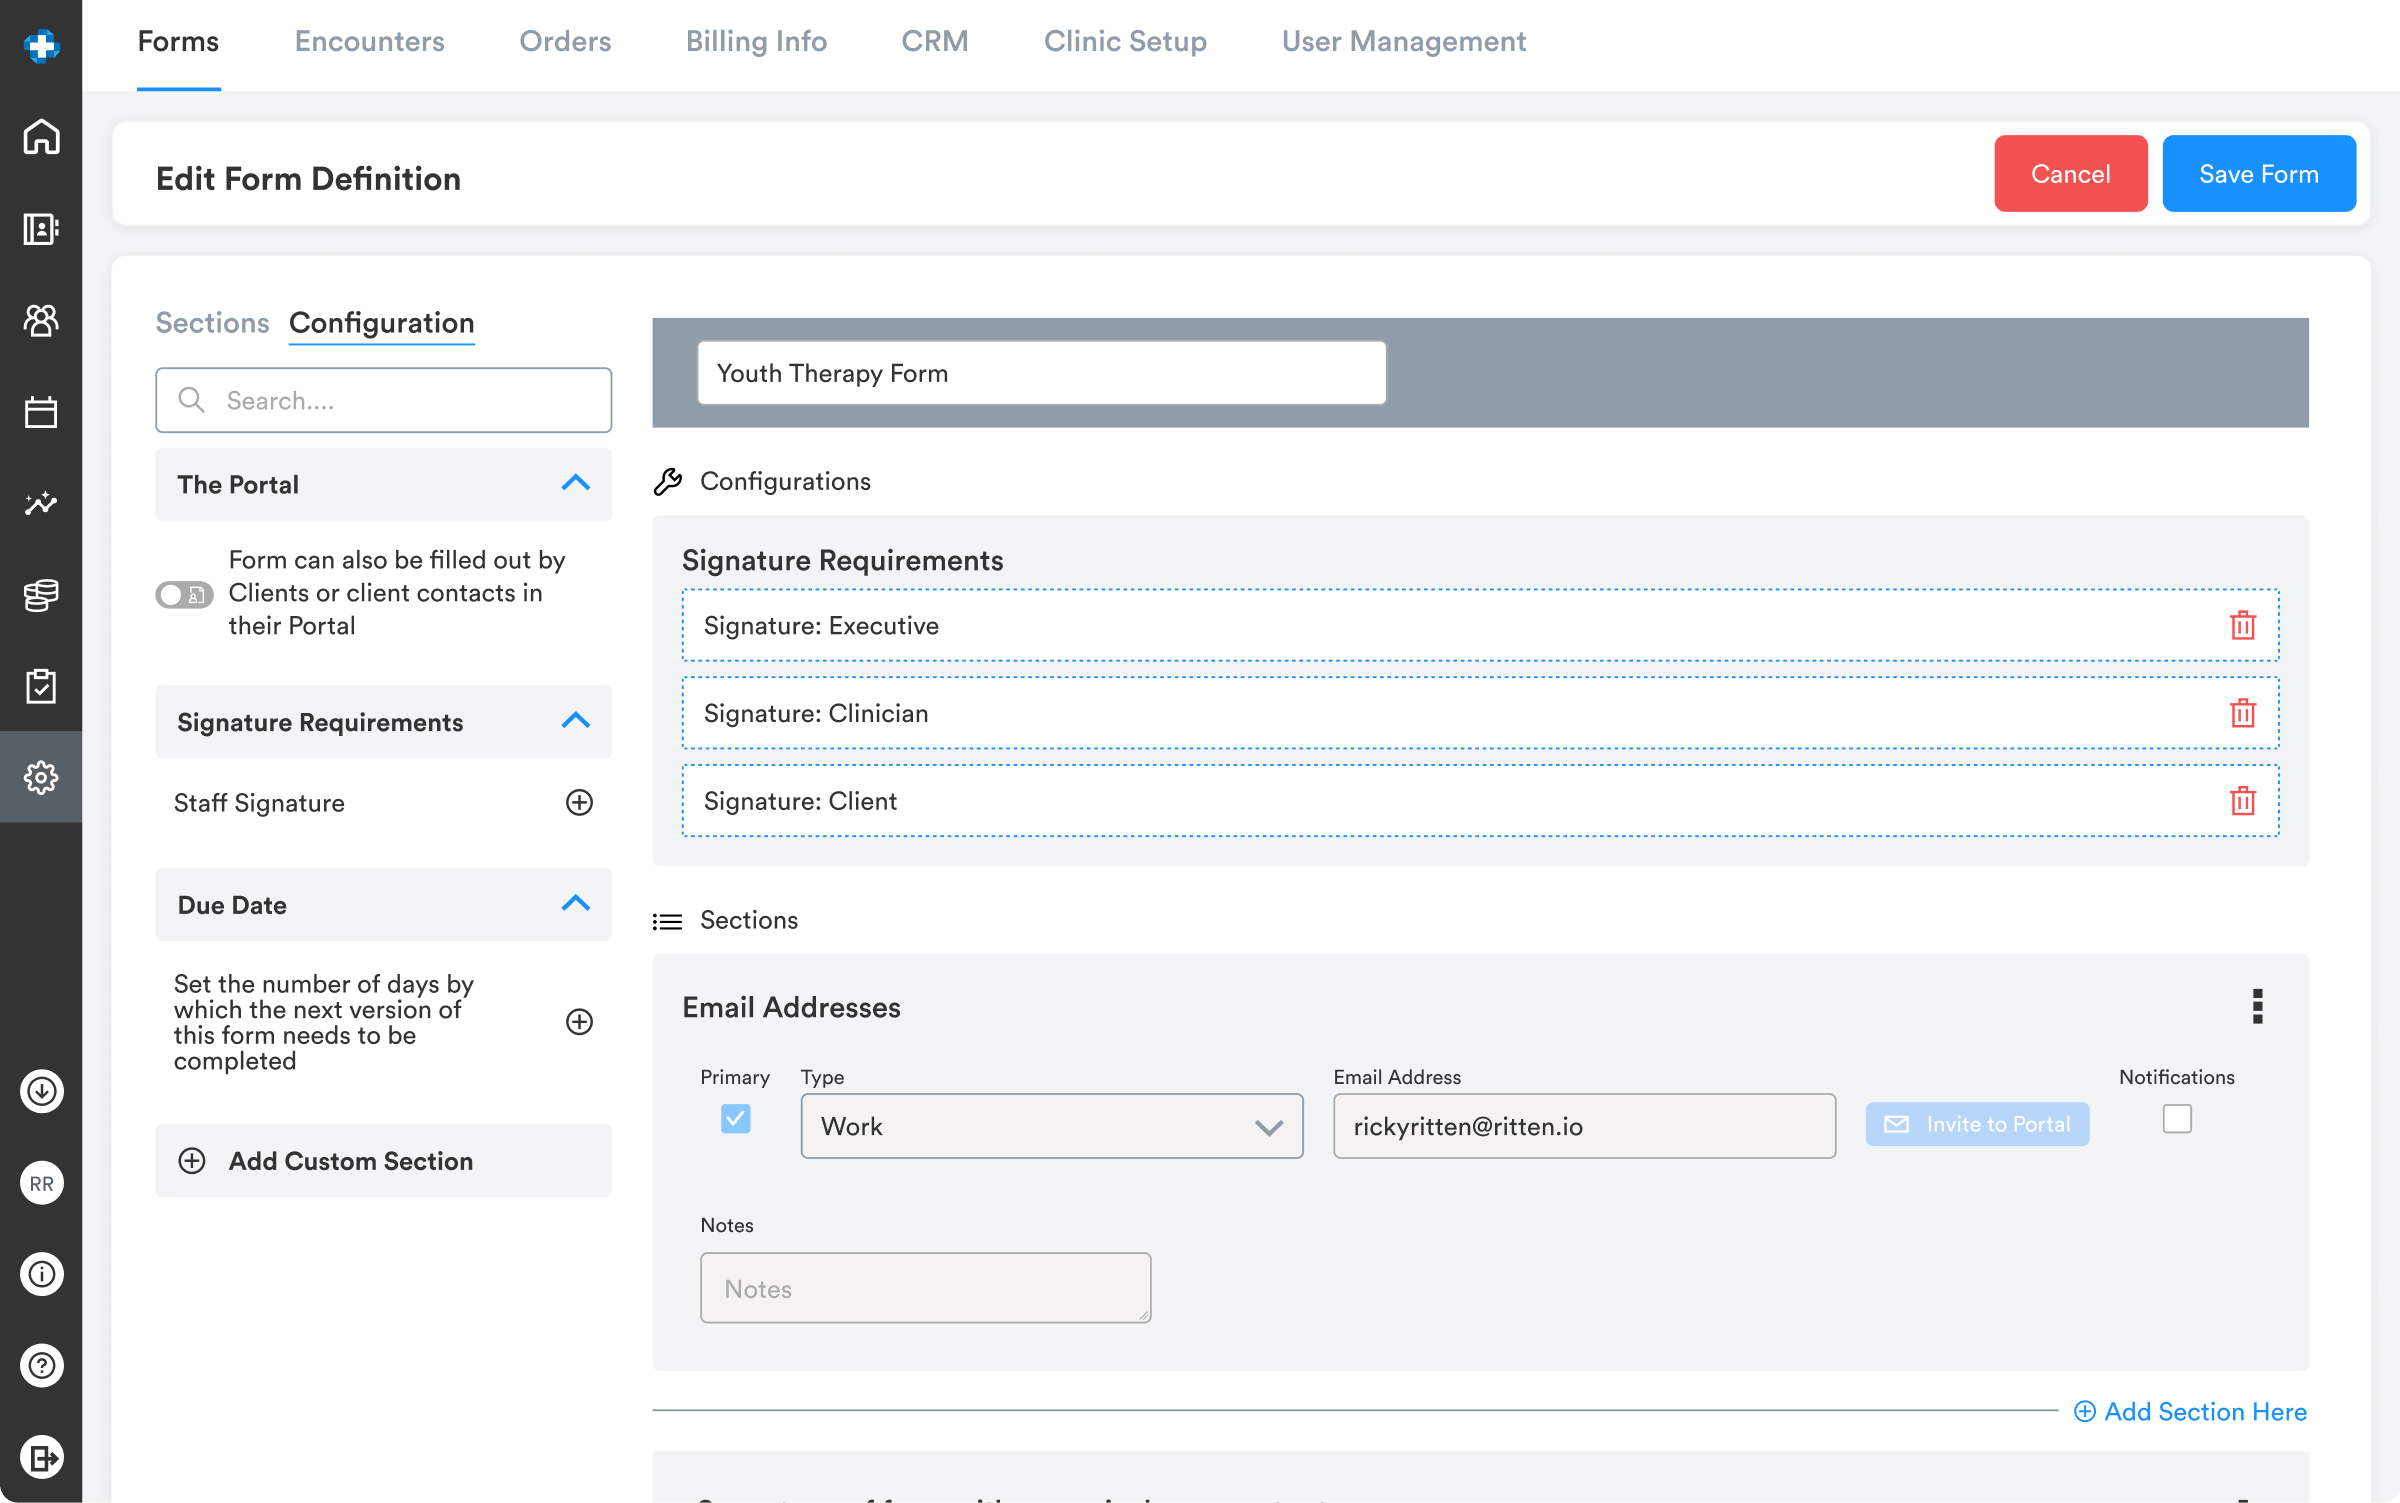Screen dimensions: 2400x1503
Task: Click the Email Addresses section heading
Action: [791, 1007]
